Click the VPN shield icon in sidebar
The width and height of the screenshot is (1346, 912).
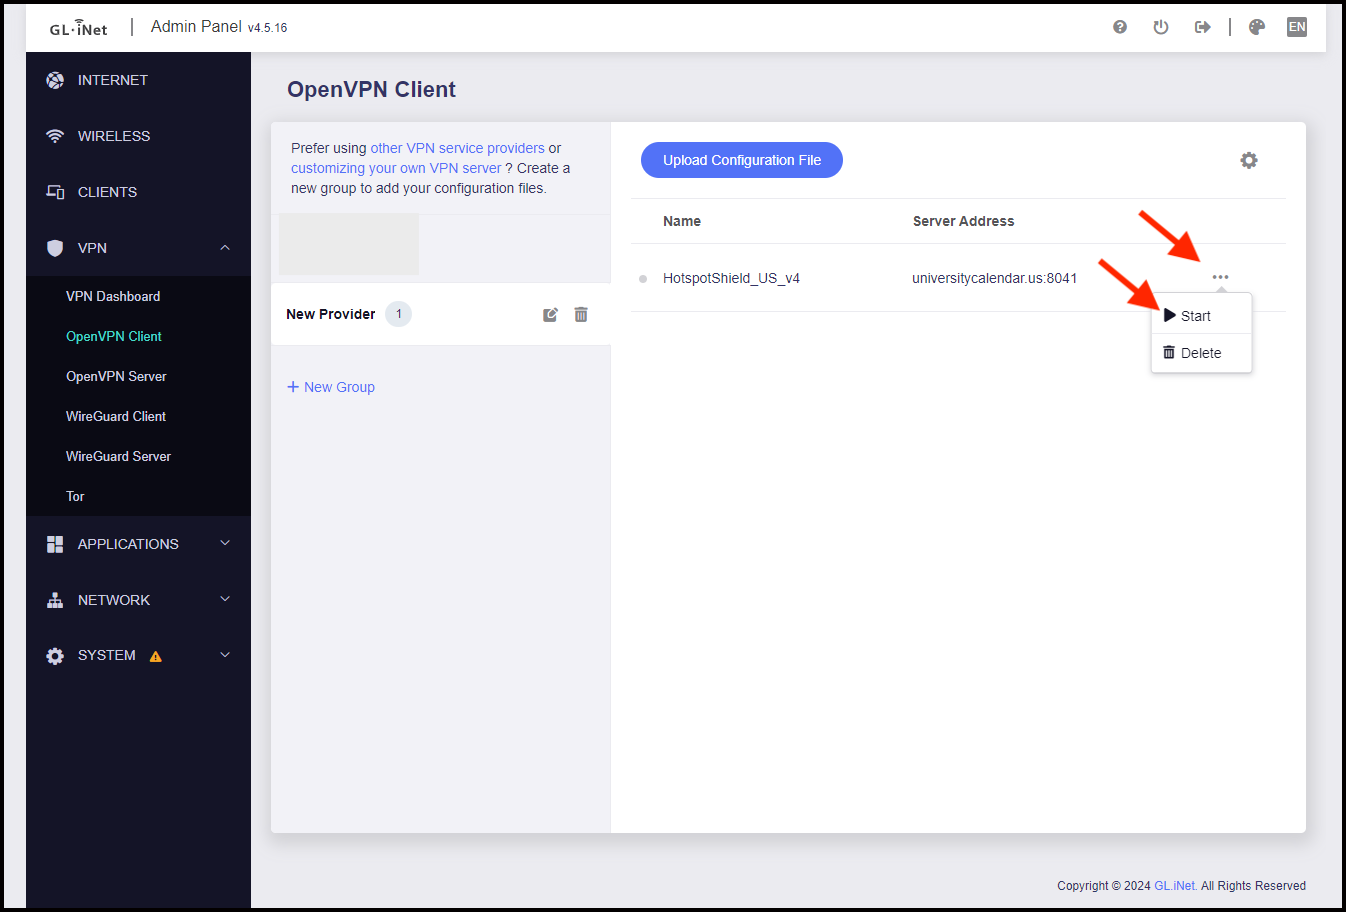pos(55,248)
